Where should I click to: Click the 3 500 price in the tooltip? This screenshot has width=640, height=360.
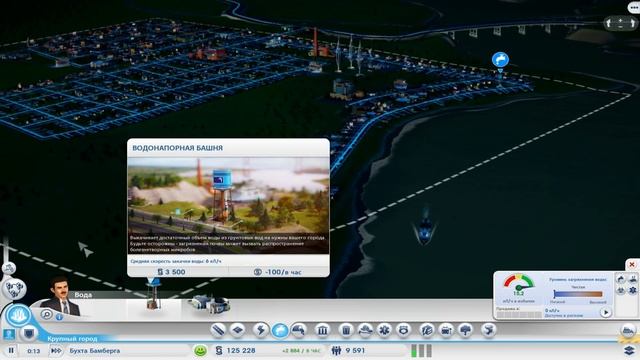pyautogui.click(x=171, y=272)
